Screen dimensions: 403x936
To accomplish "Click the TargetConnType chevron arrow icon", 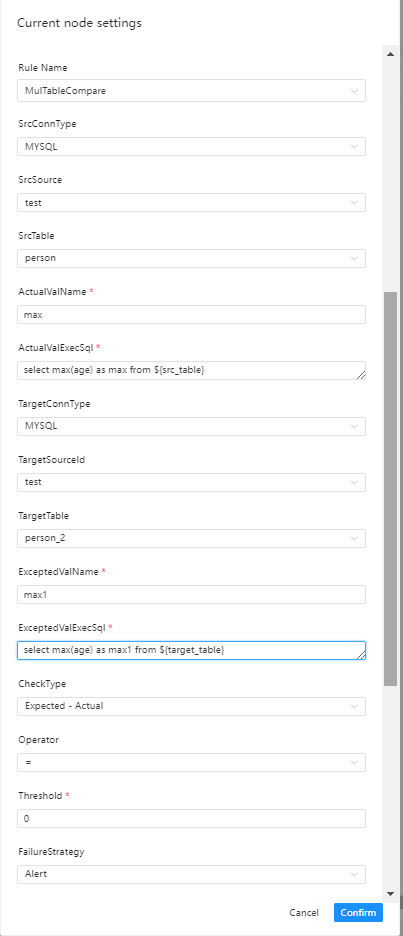I will 355,426.
